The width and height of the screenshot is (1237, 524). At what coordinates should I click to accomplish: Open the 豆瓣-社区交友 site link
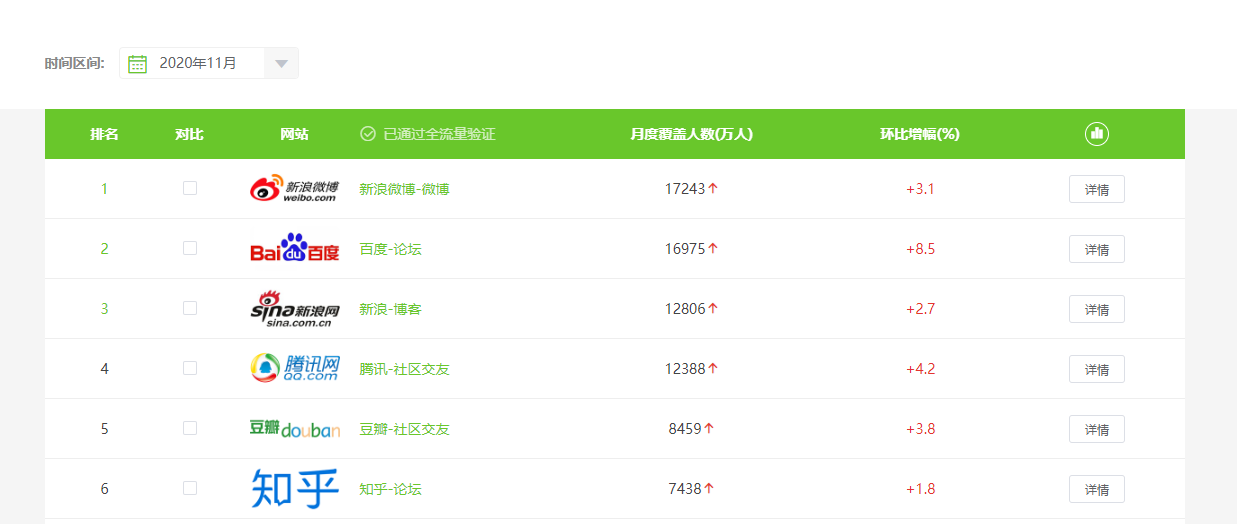point(404,429)
